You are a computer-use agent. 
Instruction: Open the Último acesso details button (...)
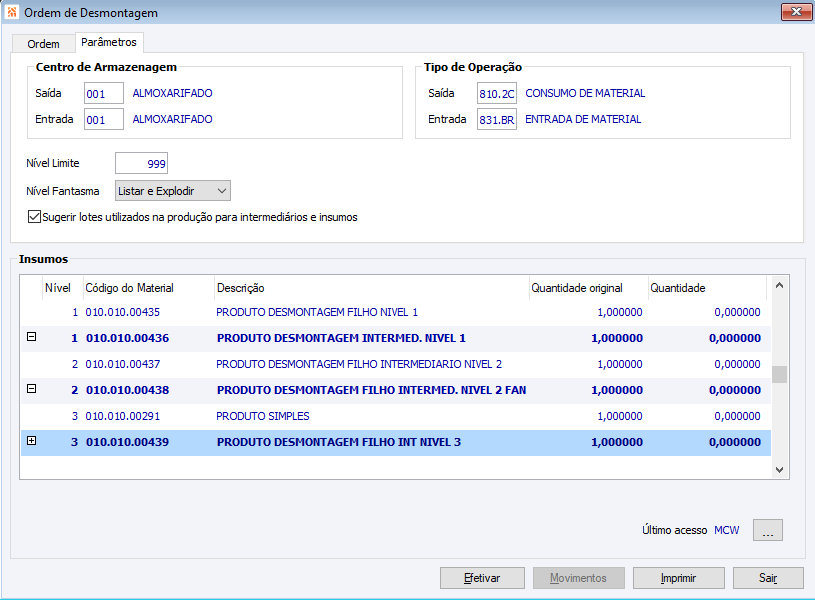tap(768, 530)
